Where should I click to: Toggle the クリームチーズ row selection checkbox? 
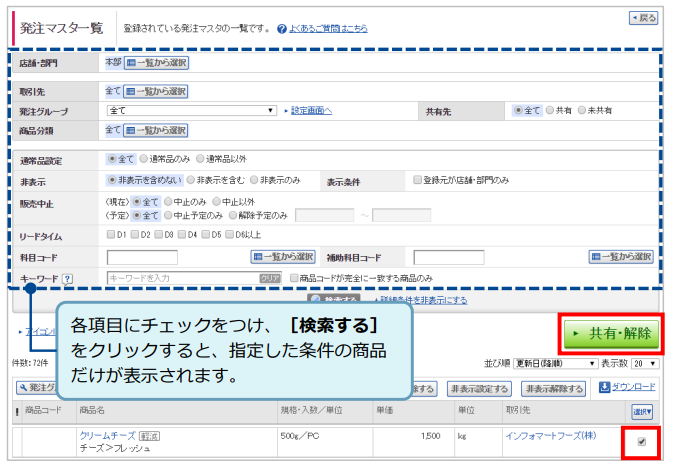point(641,440)
